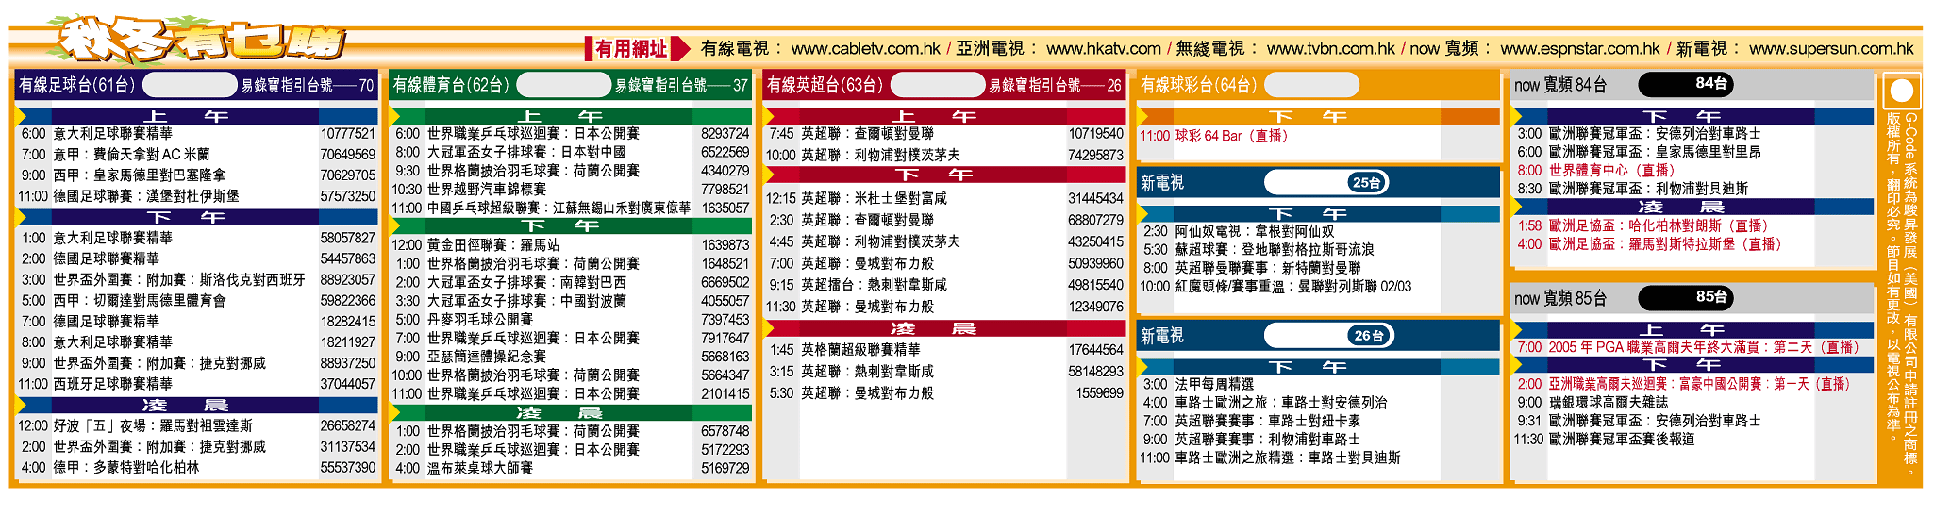1934x516 pixels.
Task: Select 西甲：切爾達對馬德里體育會 listing
Action: coord(139,300)
